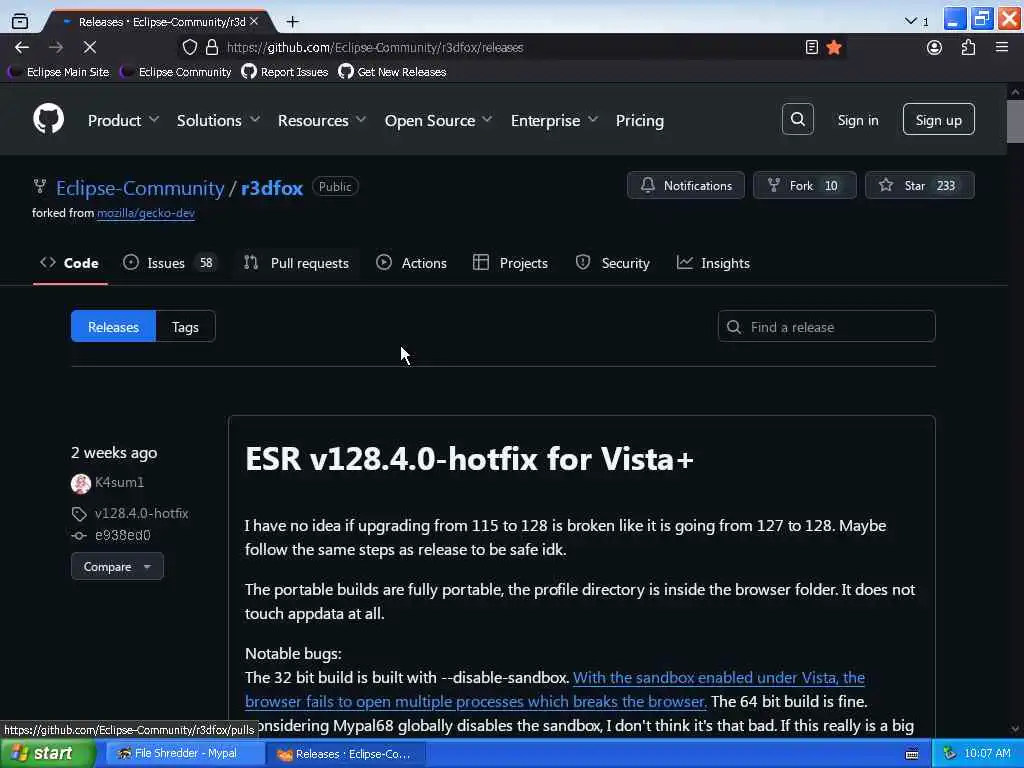Open the sandbox enabled under Vista link

click(555, 690)
